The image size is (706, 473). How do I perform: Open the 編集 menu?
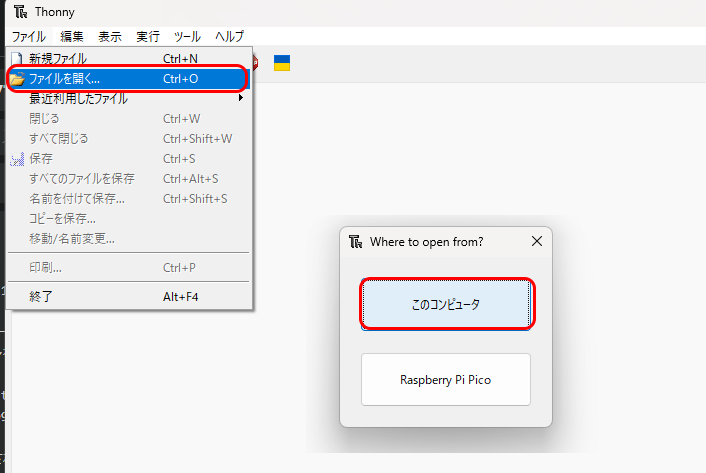pyautogui.click(x=72, y=36)
